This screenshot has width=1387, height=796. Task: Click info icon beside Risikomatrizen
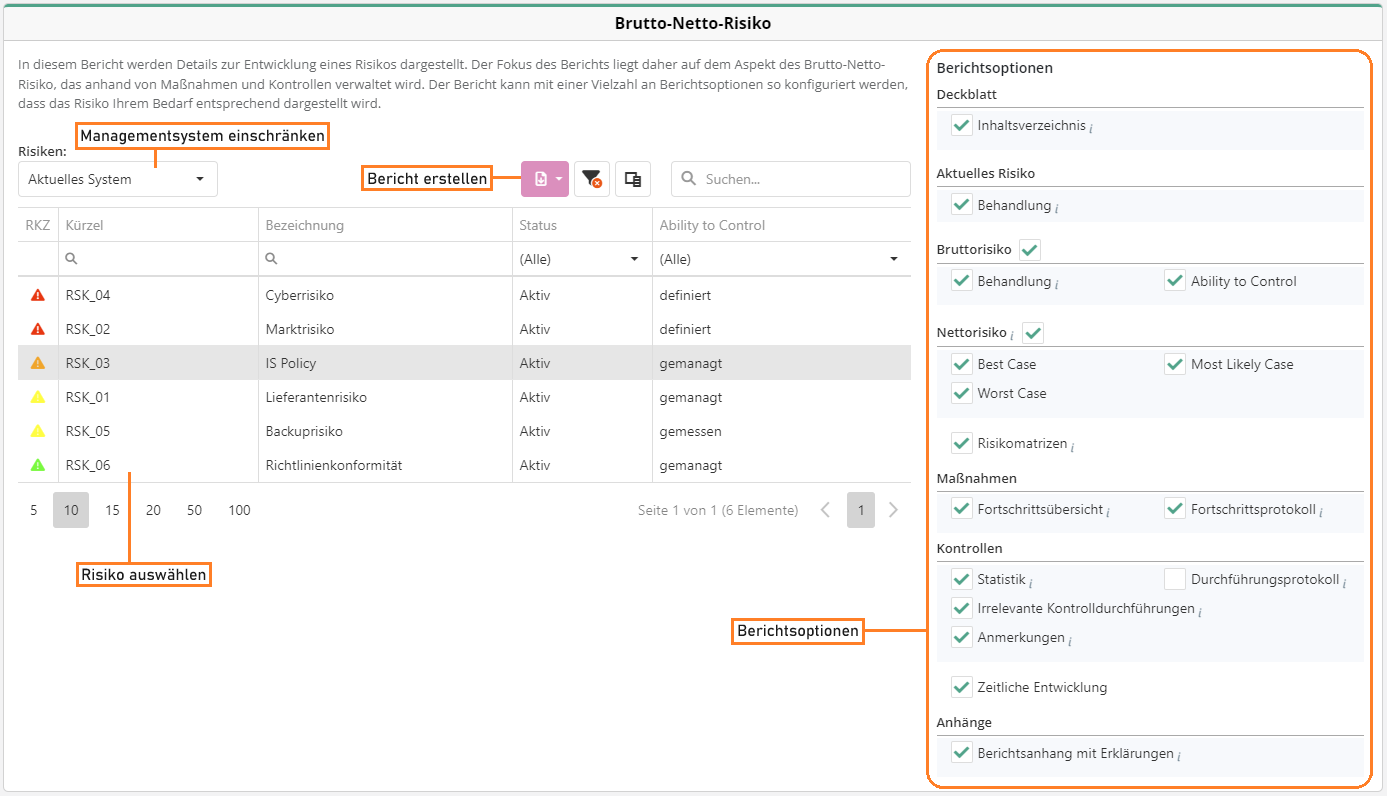pos(1072,445)
